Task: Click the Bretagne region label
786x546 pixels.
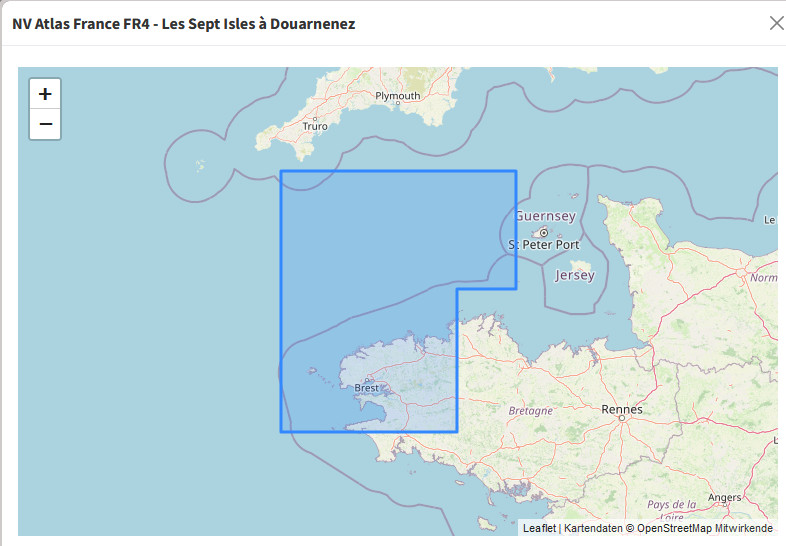Action: point(530,411)
